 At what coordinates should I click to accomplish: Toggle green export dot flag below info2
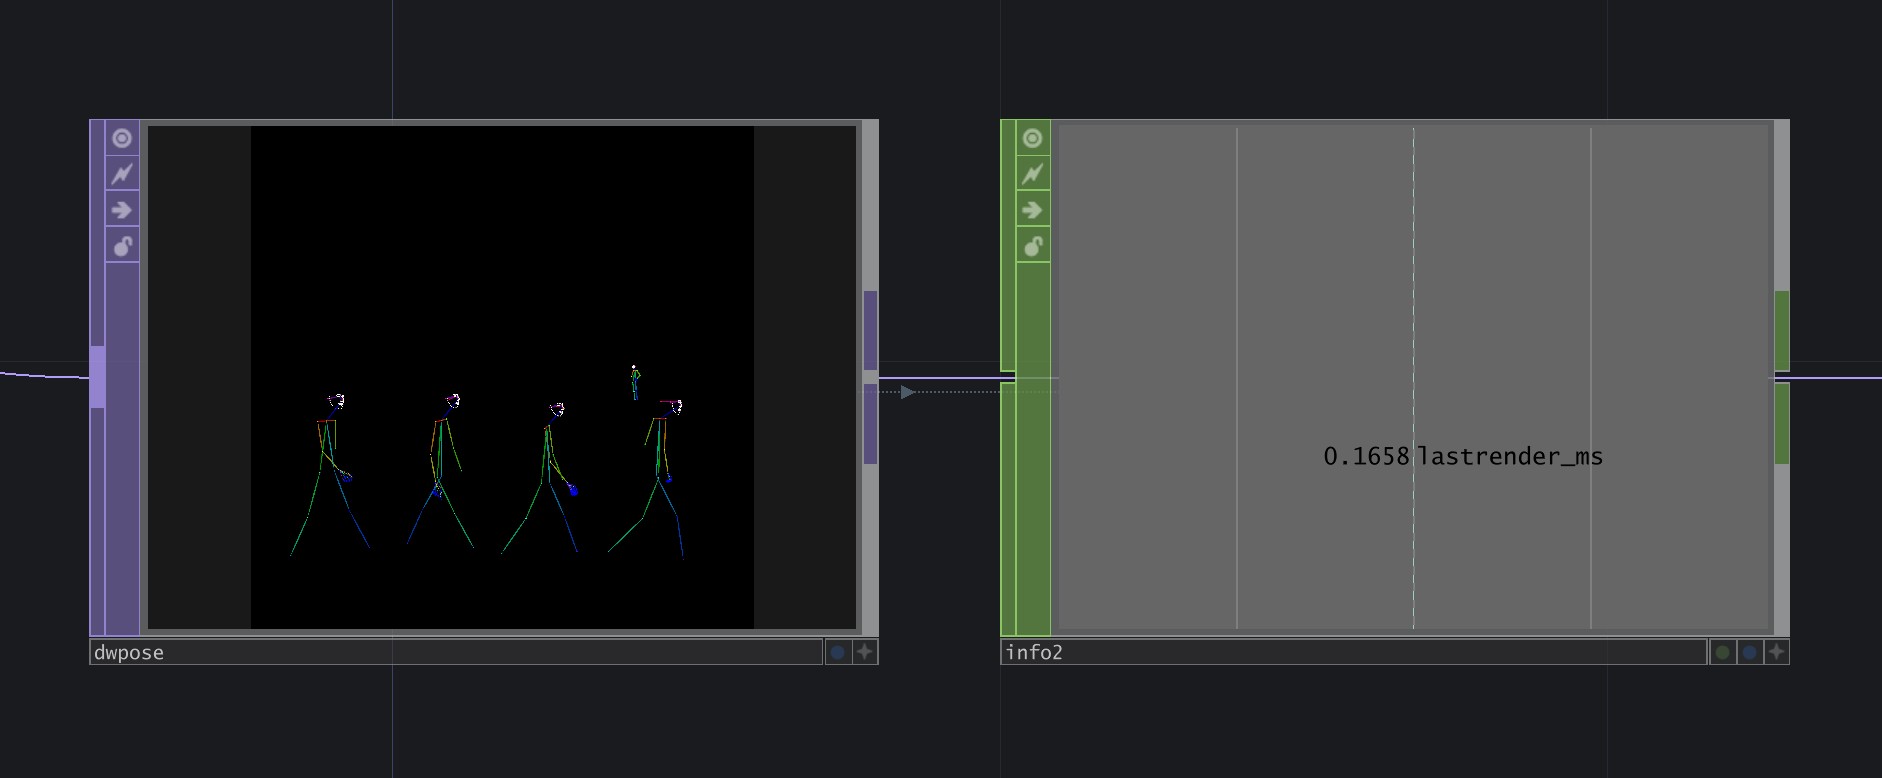[x=1722, y=652]
